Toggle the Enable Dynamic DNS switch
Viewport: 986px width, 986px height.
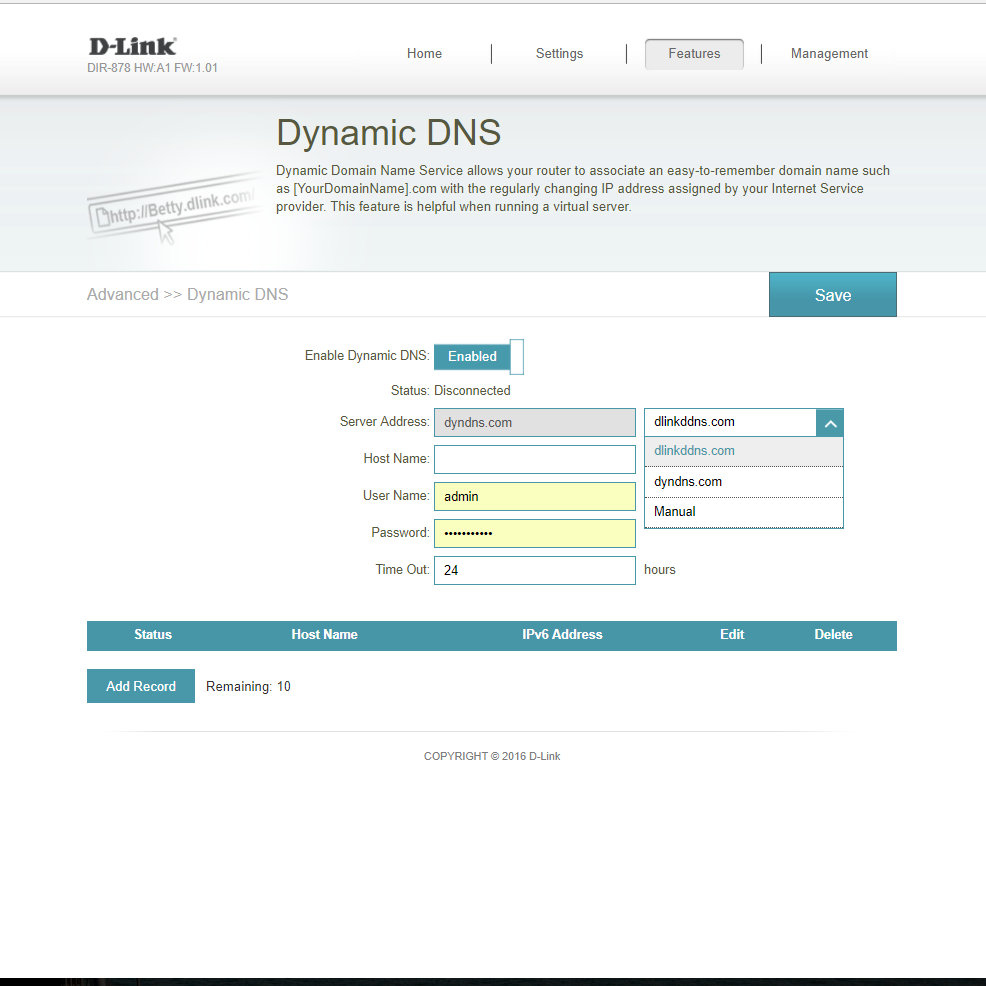coord(478,356)
